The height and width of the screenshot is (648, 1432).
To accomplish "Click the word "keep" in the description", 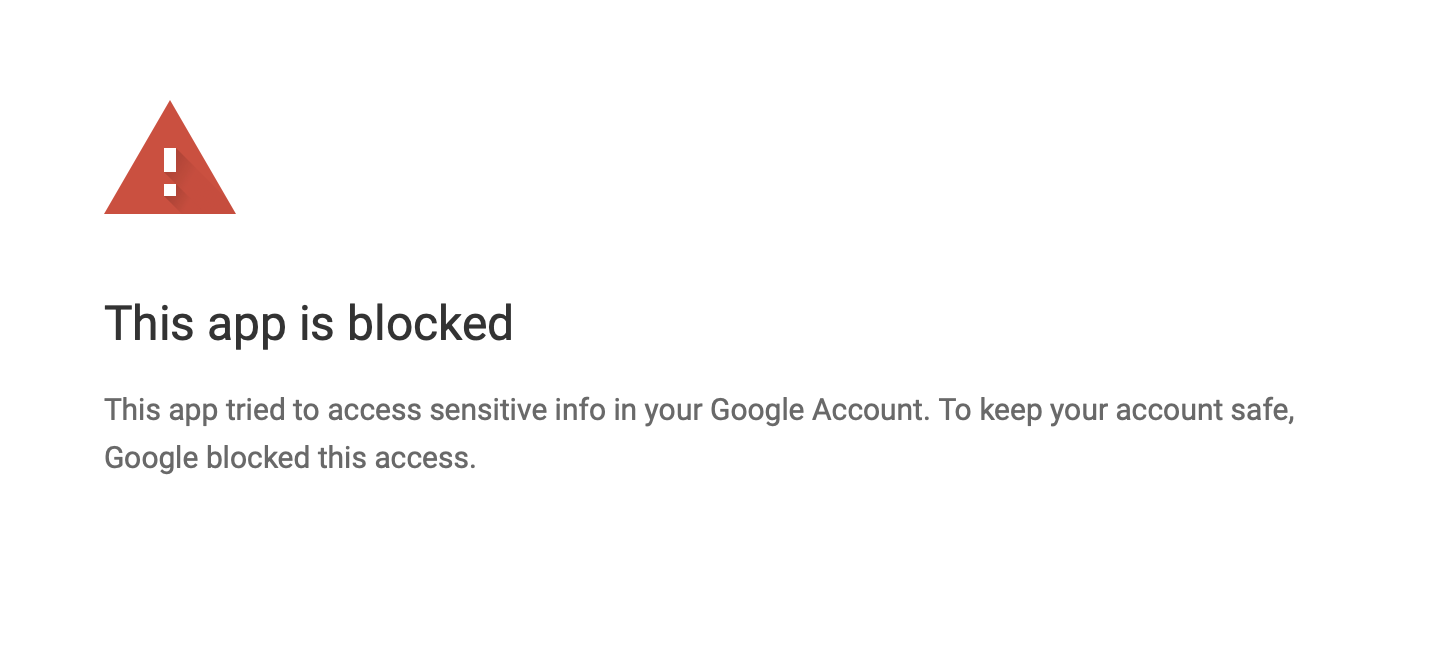I will pyautogui.click(x=1005, y=411).
